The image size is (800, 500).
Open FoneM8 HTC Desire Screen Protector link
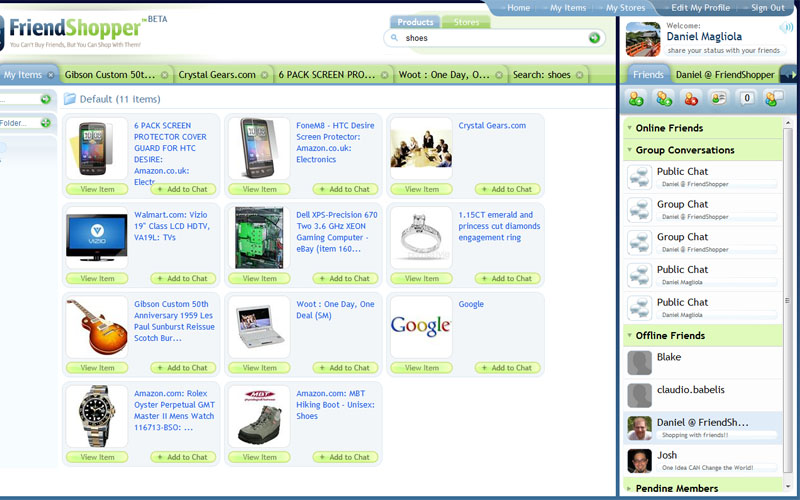[x=335, y=142]
